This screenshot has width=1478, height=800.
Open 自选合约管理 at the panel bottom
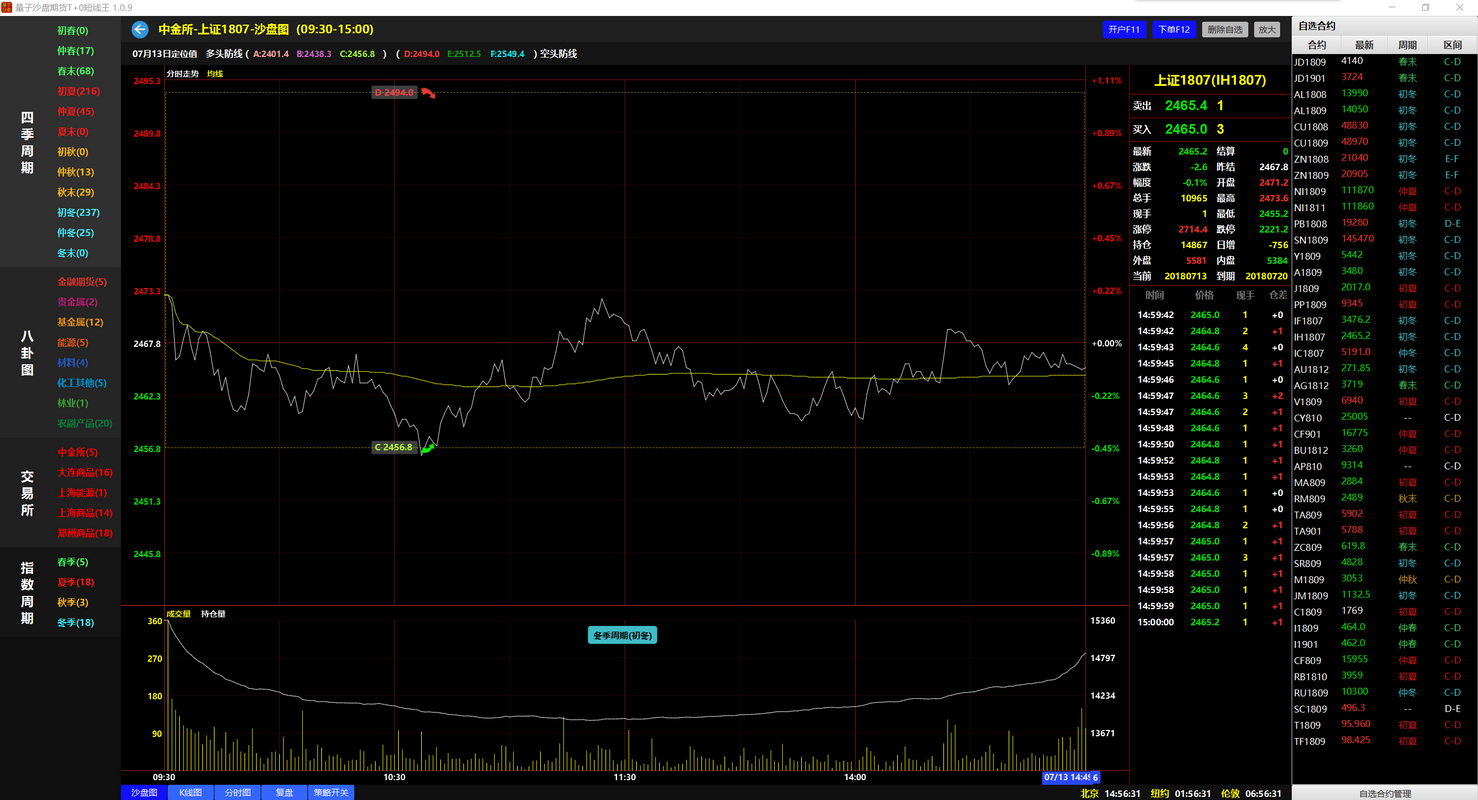(1385, 793)
